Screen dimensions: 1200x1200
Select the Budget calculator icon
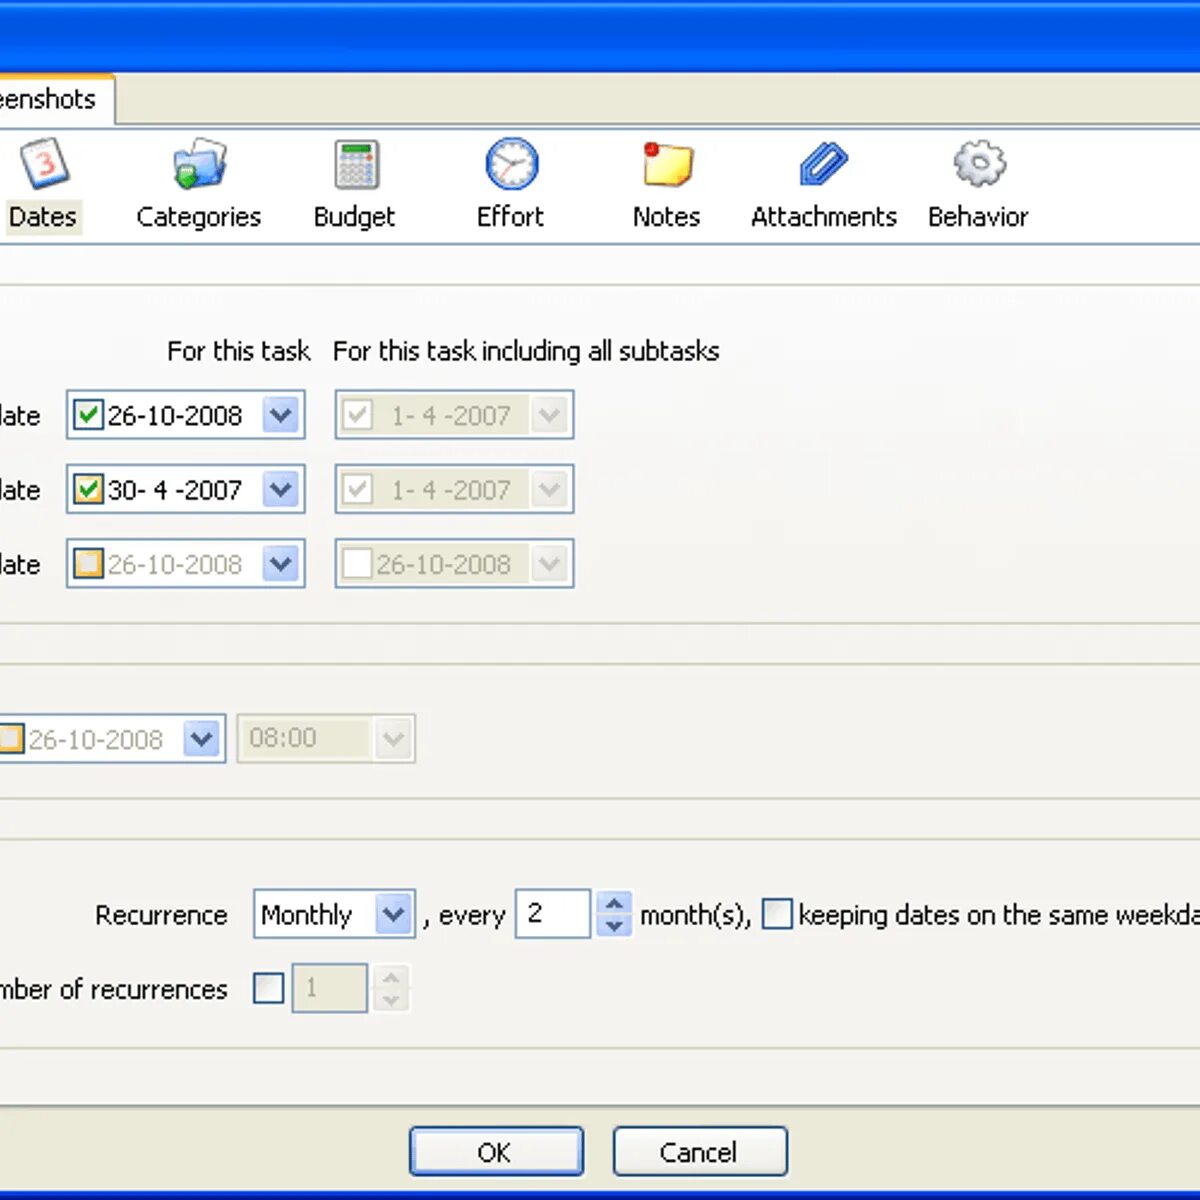(355, 164)
